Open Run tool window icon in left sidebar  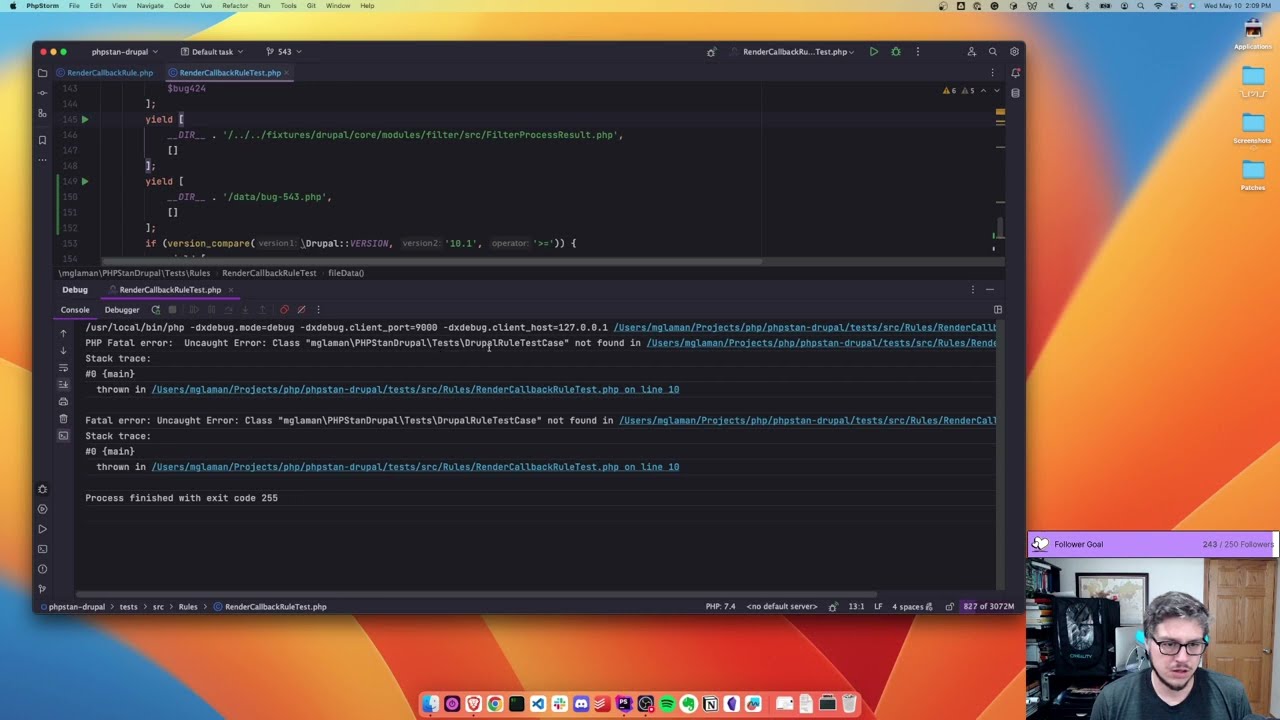[42, 529]
